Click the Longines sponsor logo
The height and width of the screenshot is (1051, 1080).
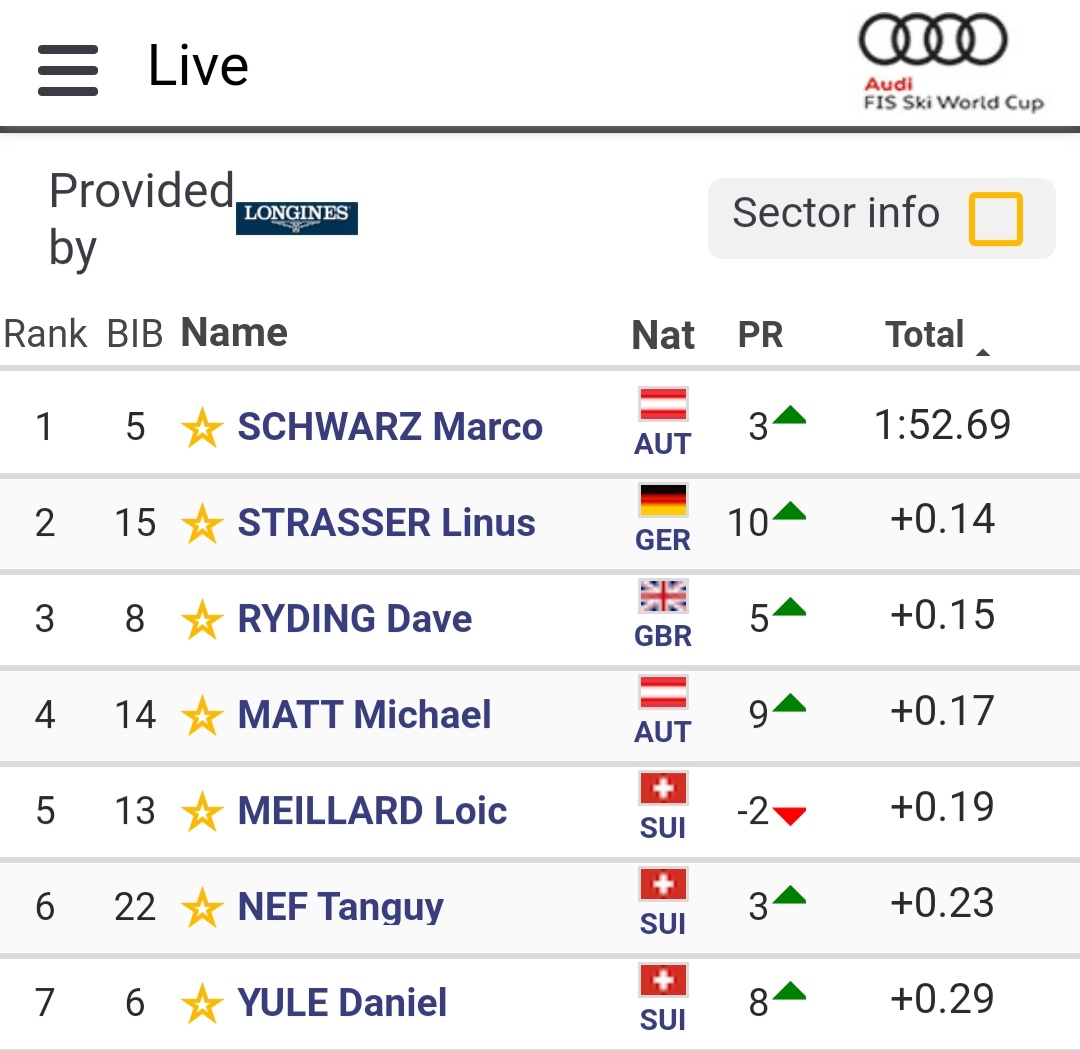pyautogui.click(x=297, y=217)
